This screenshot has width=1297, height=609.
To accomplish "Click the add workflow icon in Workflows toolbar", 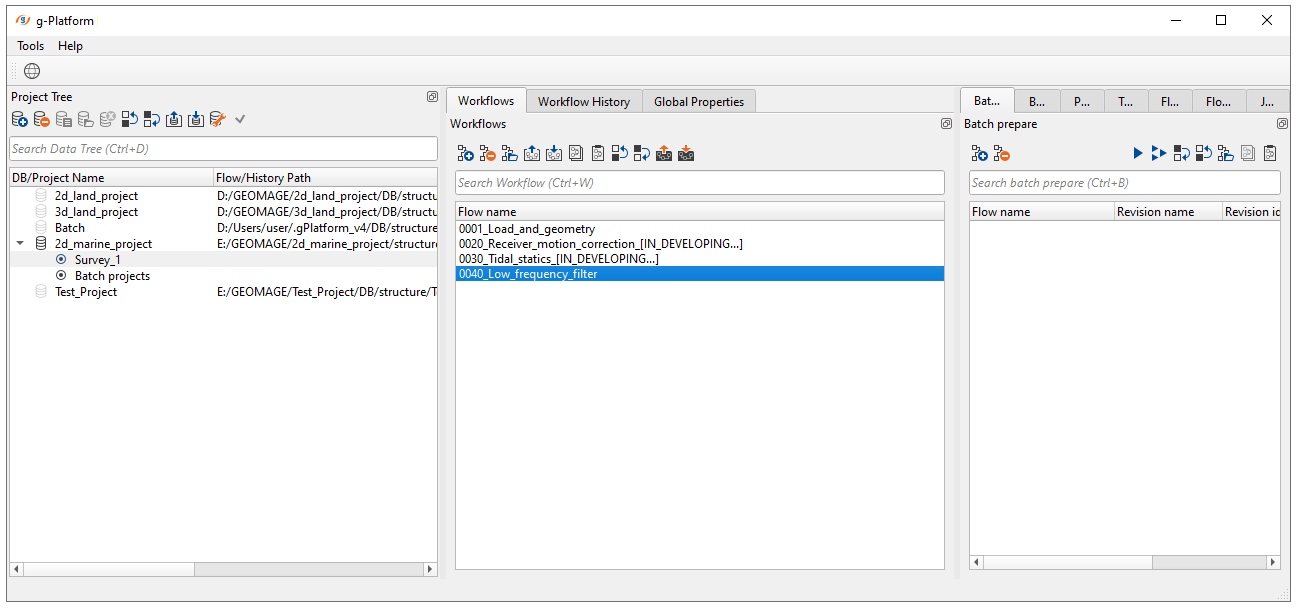I will 465,154.
